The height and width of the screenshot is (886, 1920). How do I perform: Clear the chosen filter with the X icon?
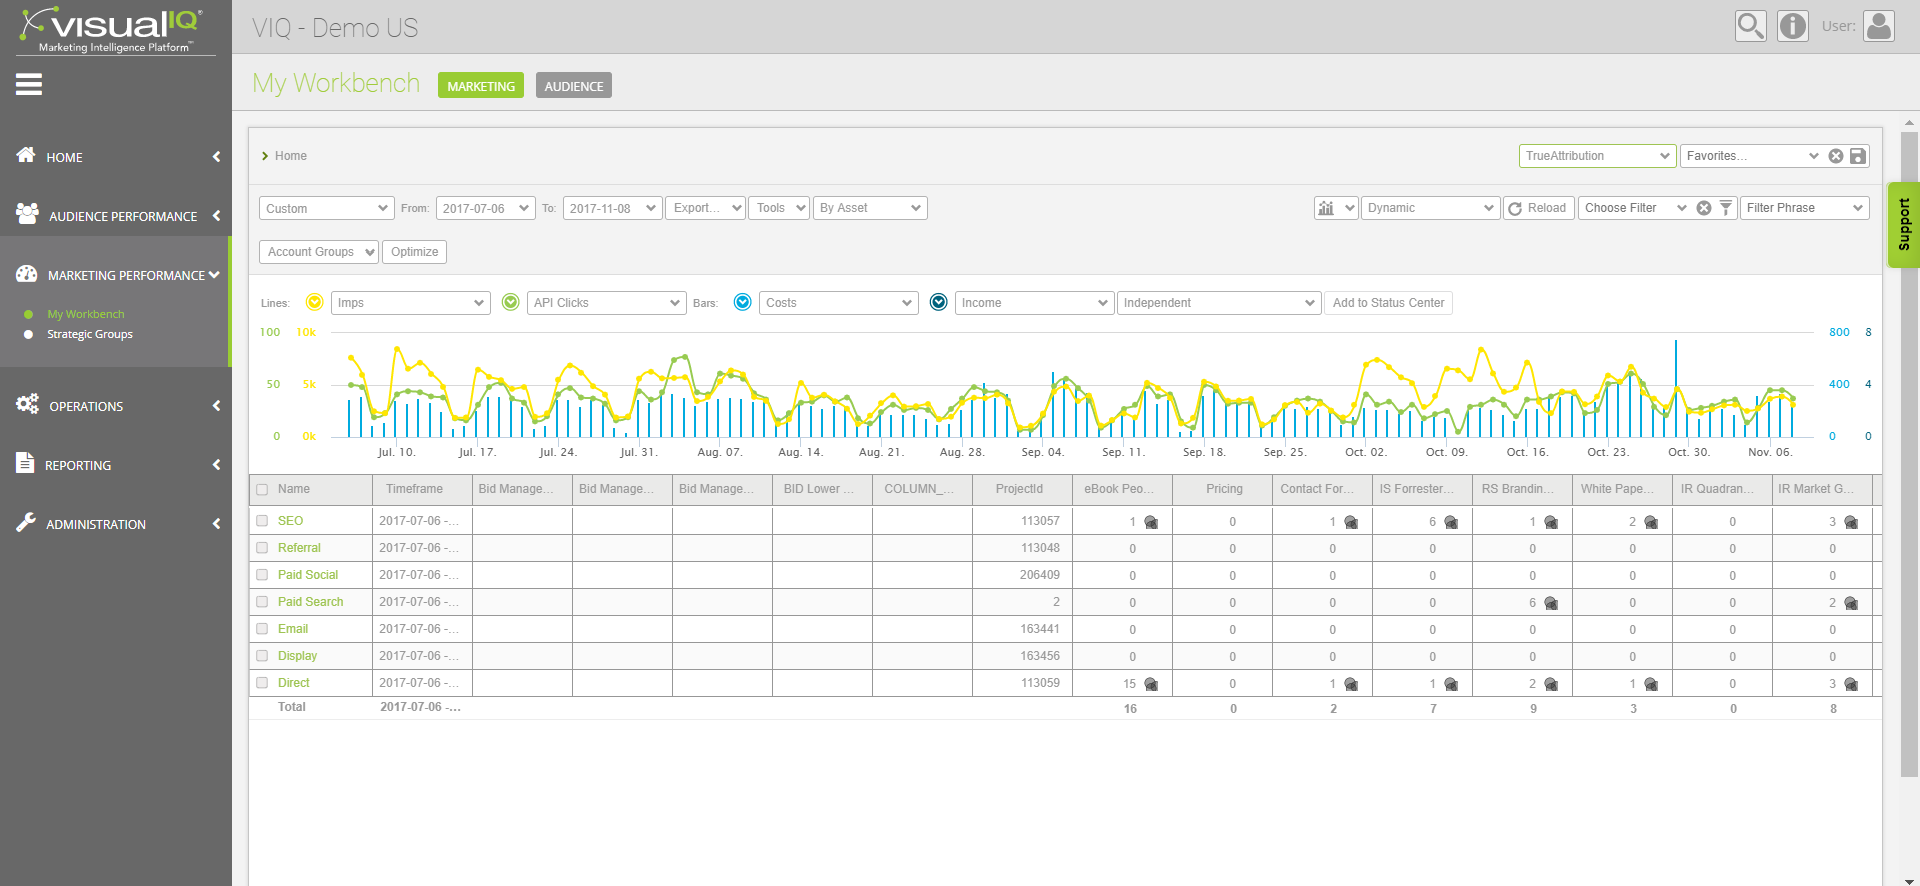coord(1704,208)
